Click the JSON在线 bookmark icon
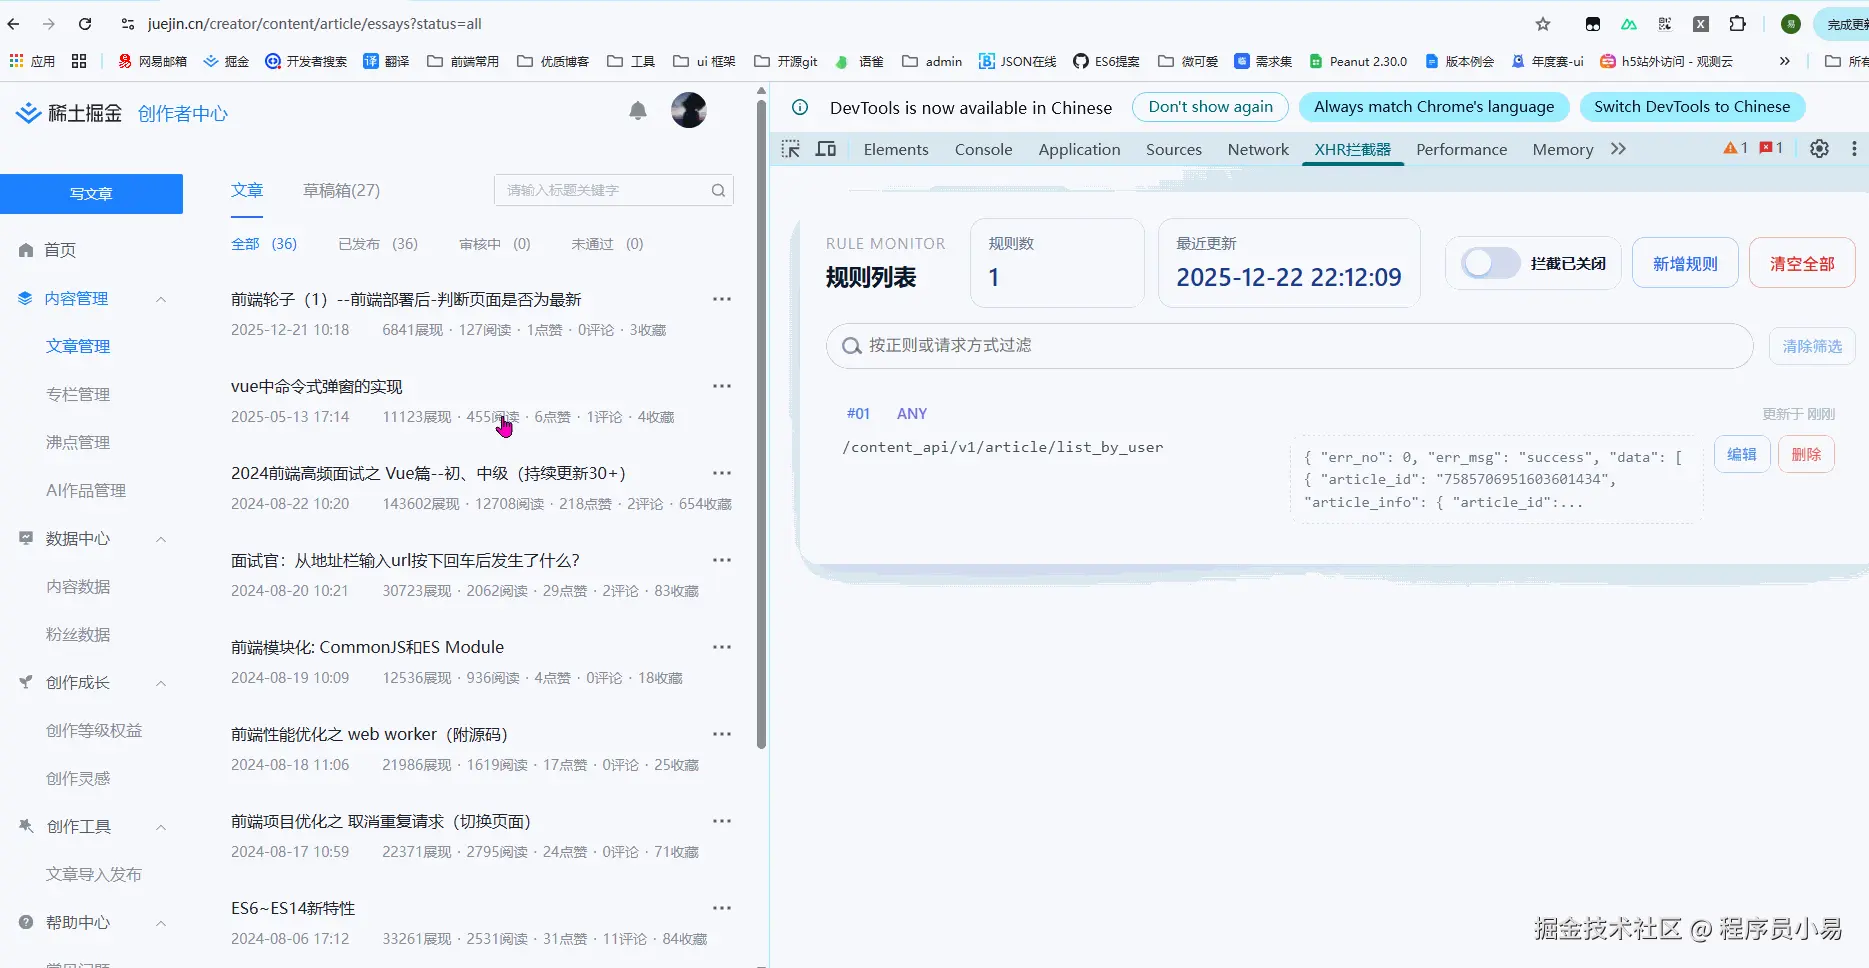The height and width of the screenshot is (968, 1869). tap(986, 61)
